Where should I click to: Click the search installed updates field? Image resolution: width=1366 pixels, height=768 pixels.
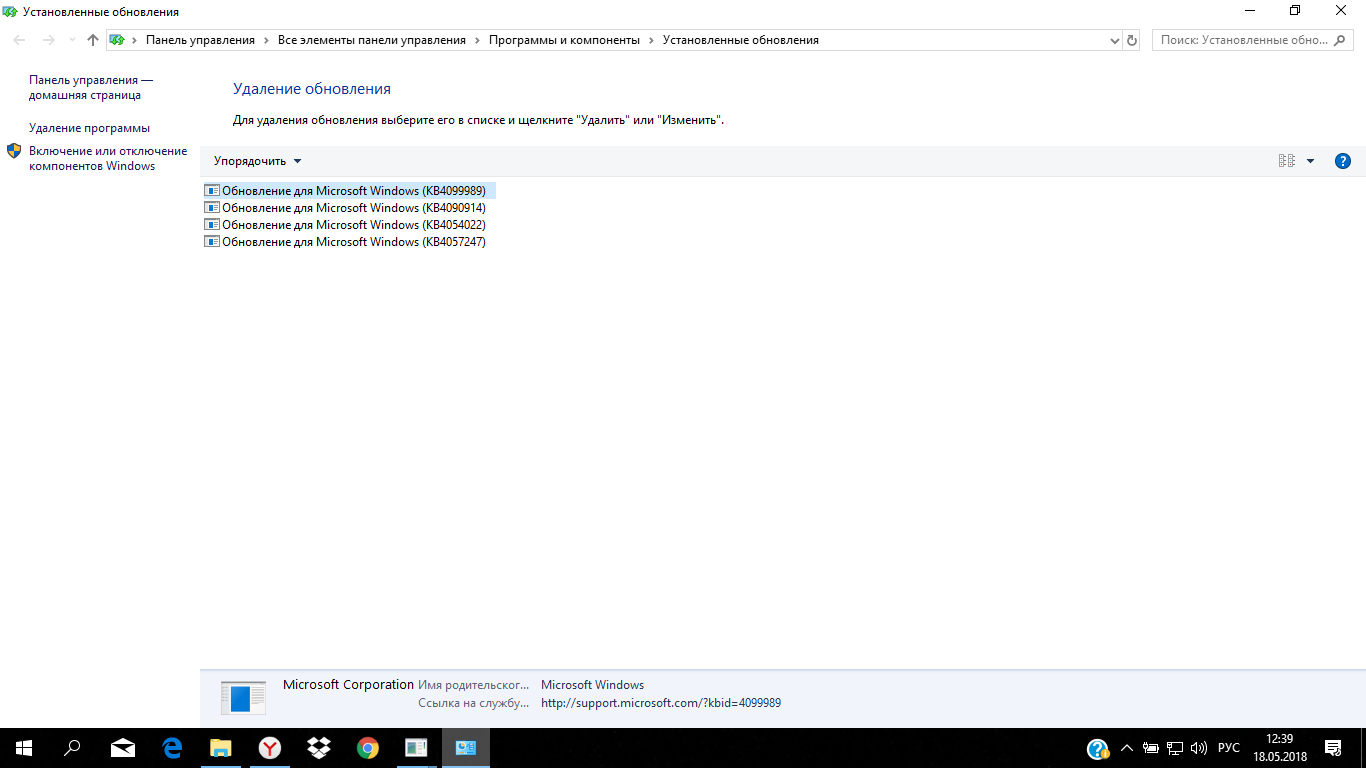point(1243,40)
